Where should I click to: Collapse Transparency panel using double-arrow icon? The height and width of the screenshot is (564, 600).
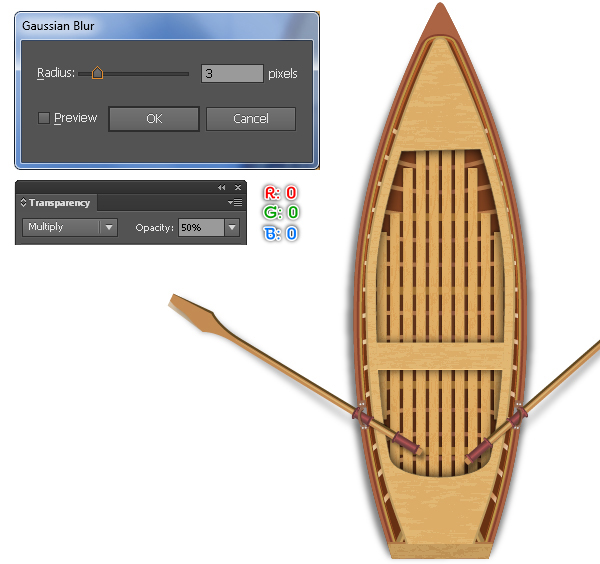click(x=221, y=187)
